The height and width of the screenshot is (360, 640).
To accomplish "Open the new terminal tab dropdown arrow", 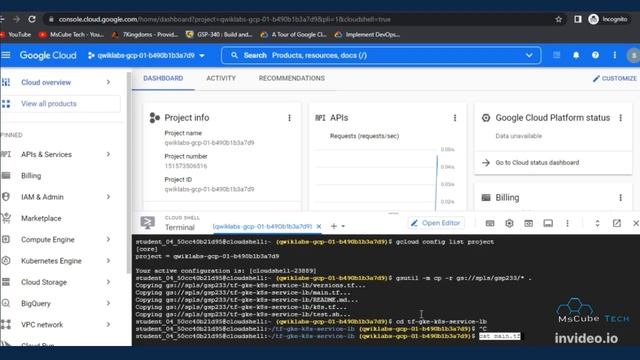I will [x=343, y=226].
